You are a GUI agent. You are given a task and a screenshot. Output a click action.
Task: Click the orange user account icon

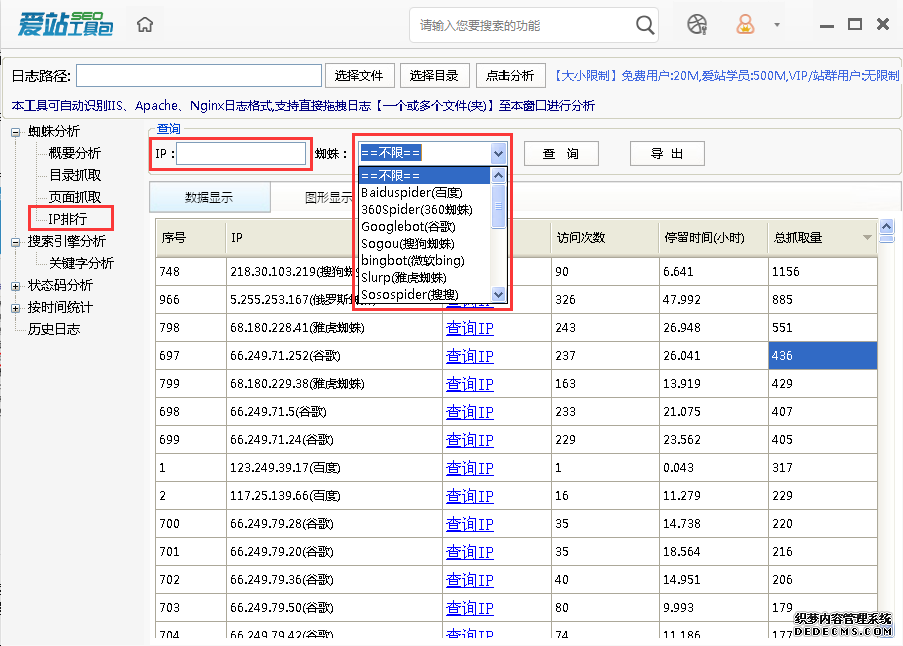(x=746, y=24)
